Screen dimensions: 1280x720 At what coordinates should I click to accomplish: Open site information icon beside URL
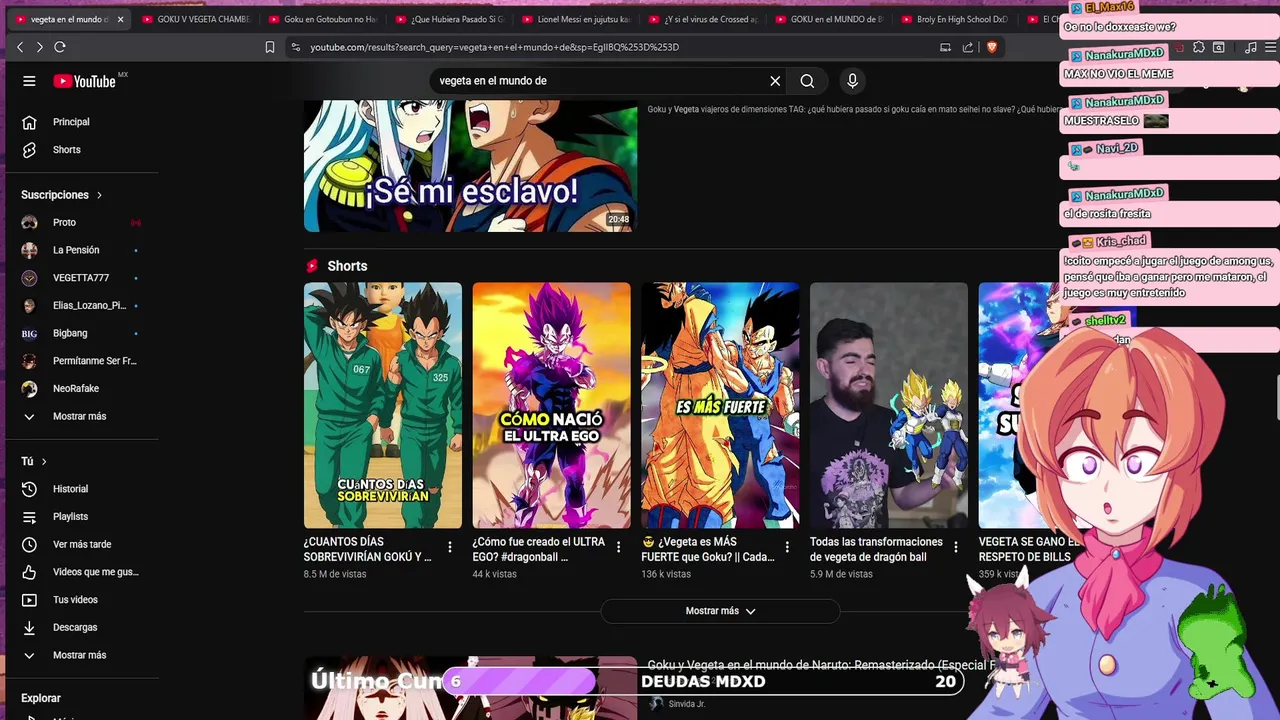click(295, 47)
